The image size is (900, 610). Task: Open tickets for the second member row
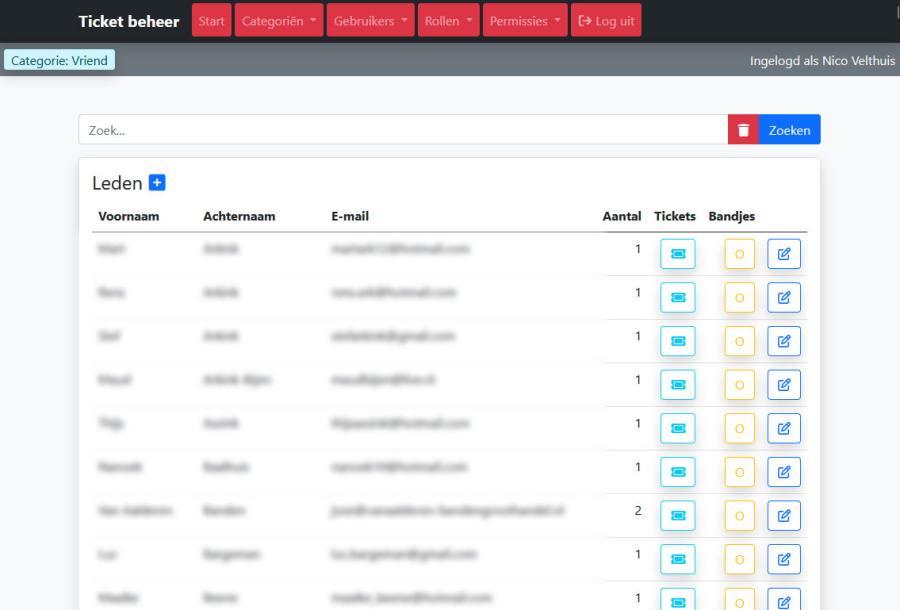coord(677,297)
